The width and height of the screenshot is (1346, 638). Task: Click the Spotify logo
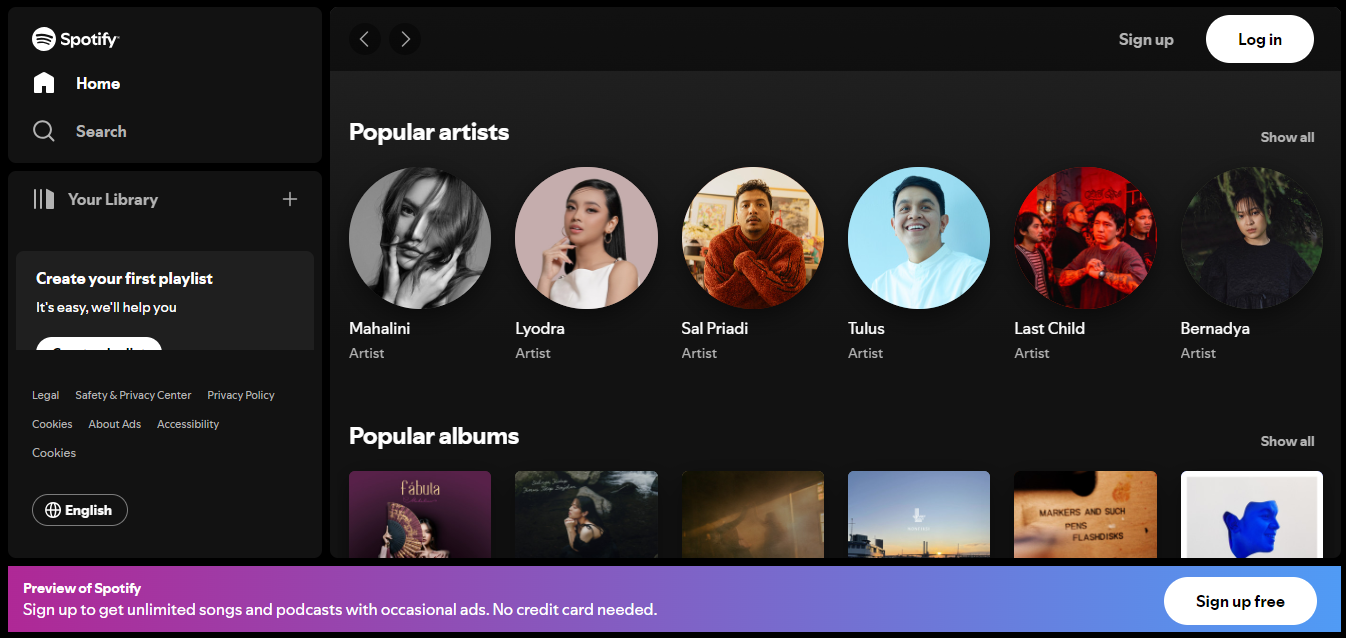pos(76,39)
